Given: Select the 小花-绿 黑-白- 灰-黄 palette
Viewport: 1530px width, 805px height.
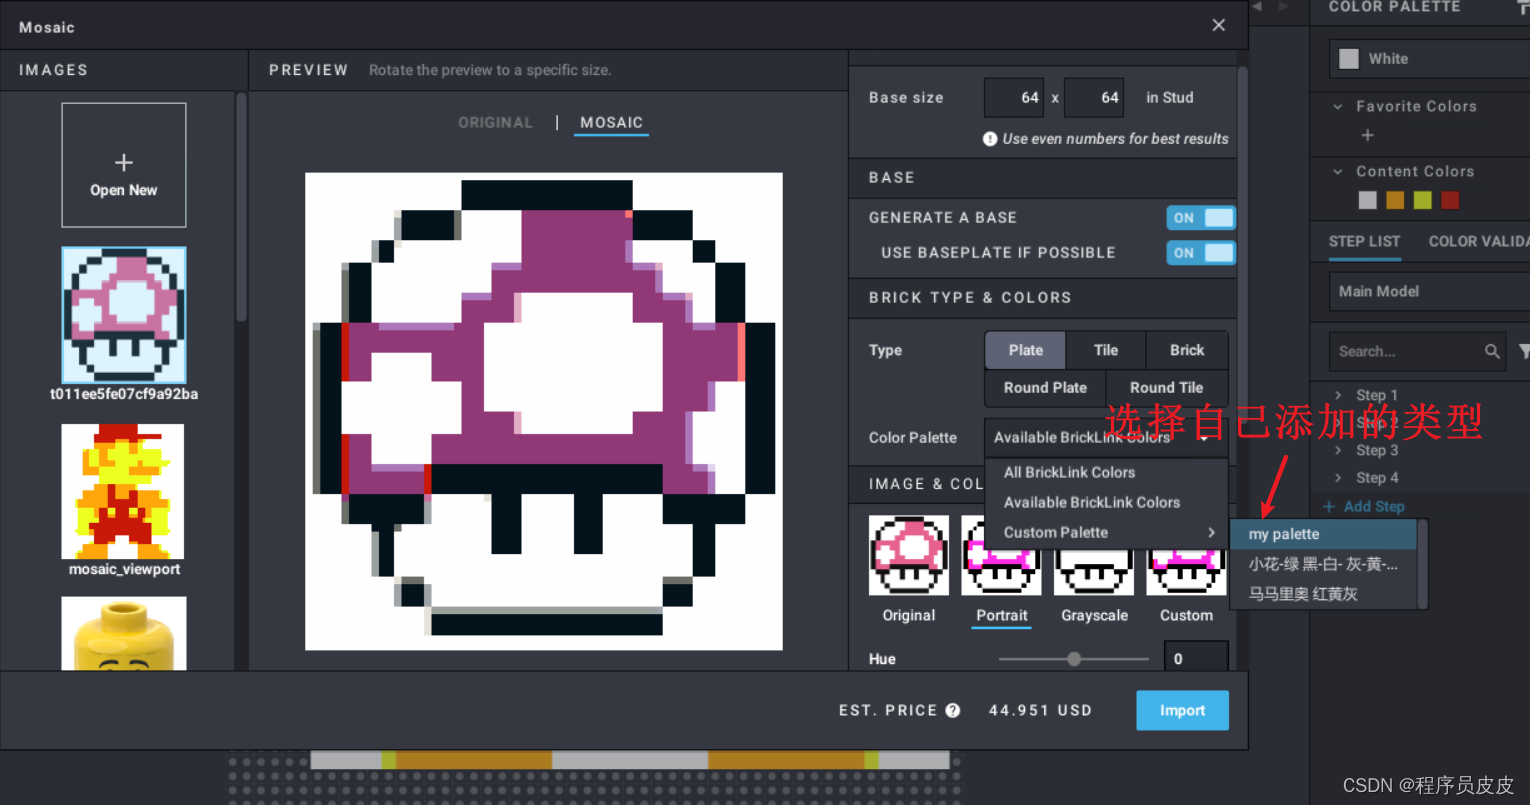Looking at the screenshot, I should [x=1324, y=564].
